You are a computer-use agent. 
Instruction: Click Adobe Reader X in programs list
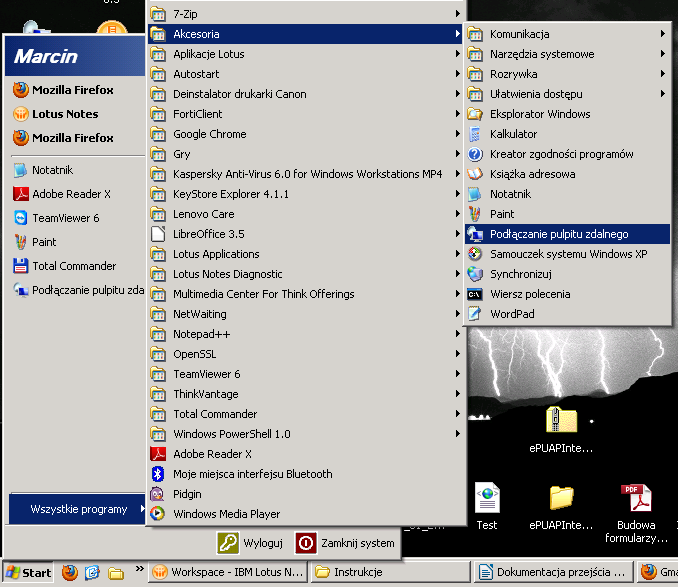(x=305, y=454)
